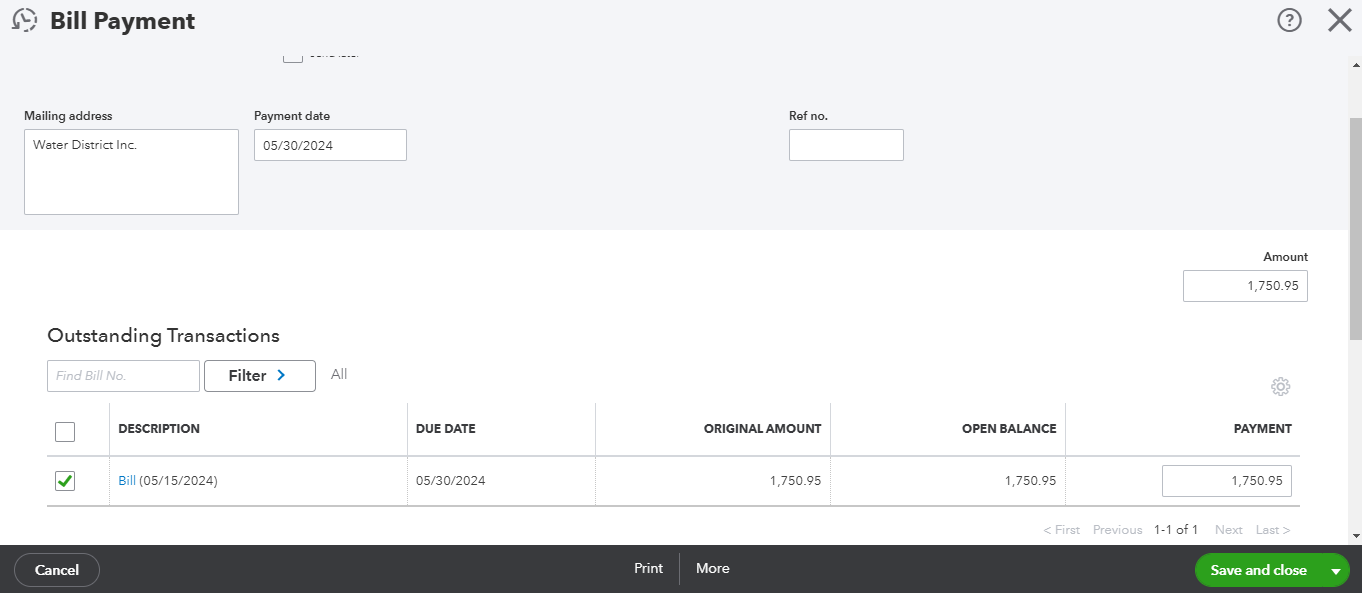Click the Payment date field
The width and height of the screenshot is (1362, 593).
330,145
